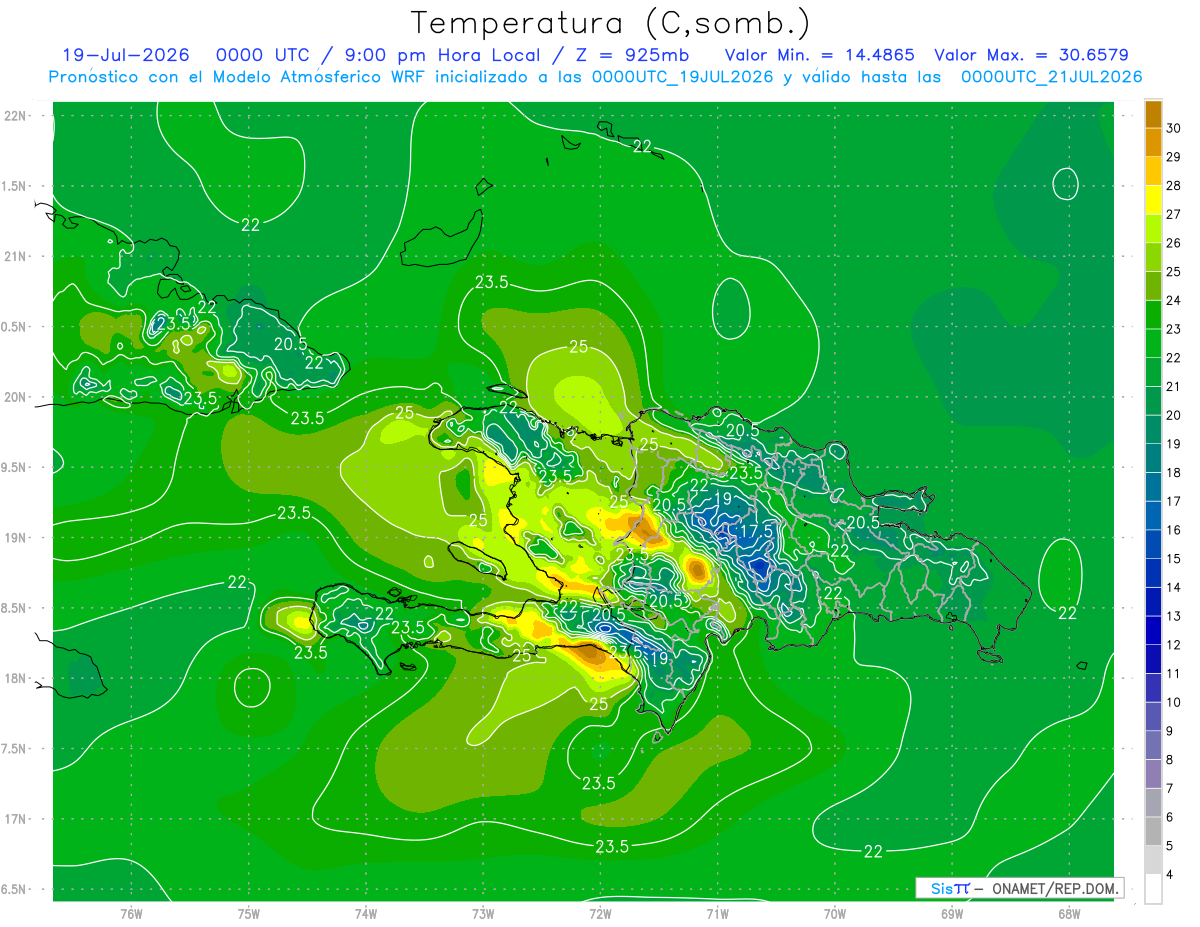This screenshot has height=927, width=1200.
Task: Click the "Valor Min. = 14.4865" value
Action: coord(819,55)
